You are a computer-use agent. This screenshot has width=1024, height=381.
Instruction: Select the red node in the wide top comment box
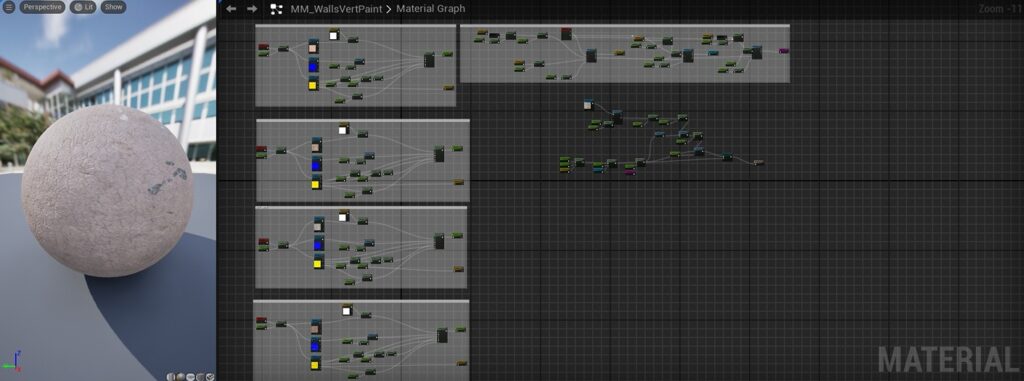(566, 33)
